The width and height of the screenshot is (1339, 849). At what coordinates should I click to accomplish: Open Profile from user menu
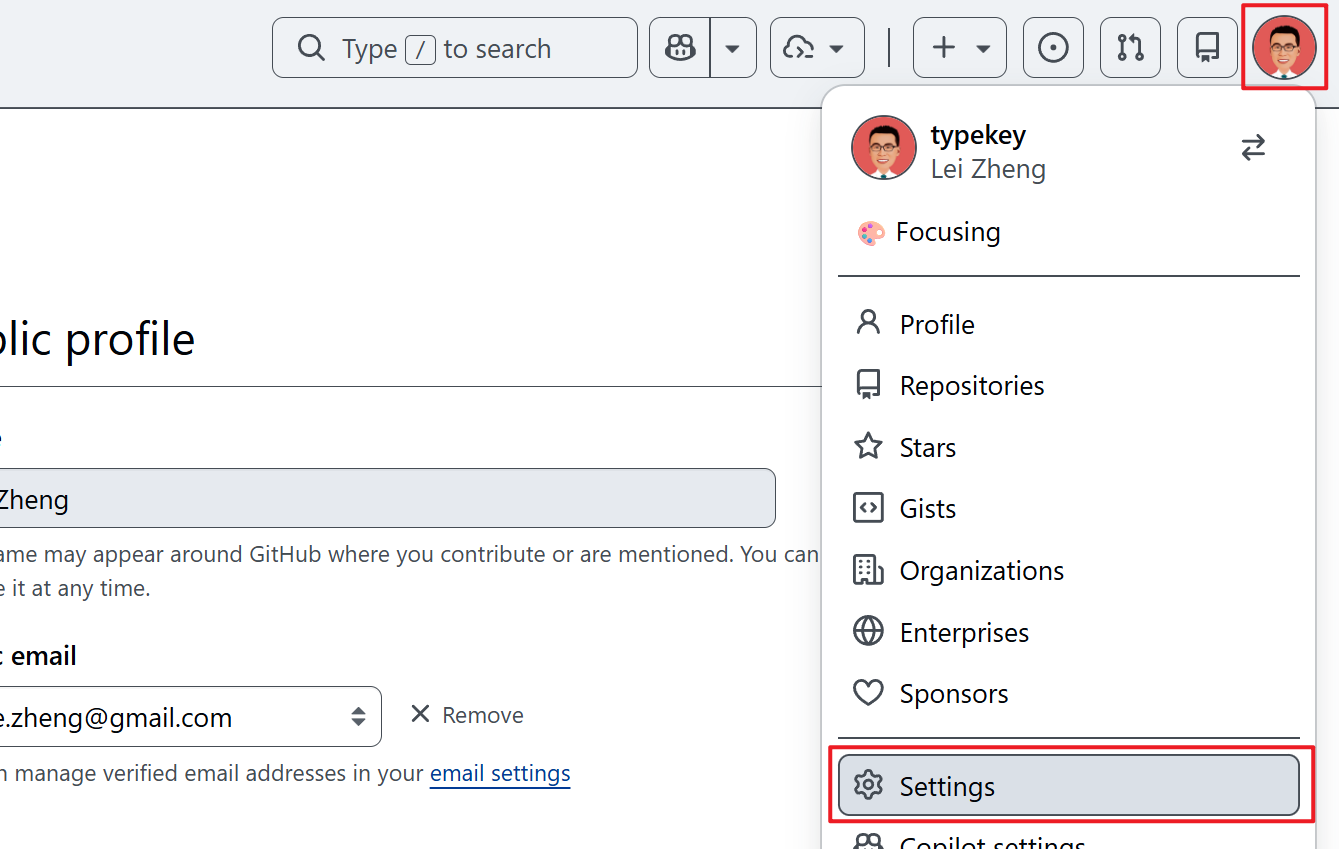1068,324
